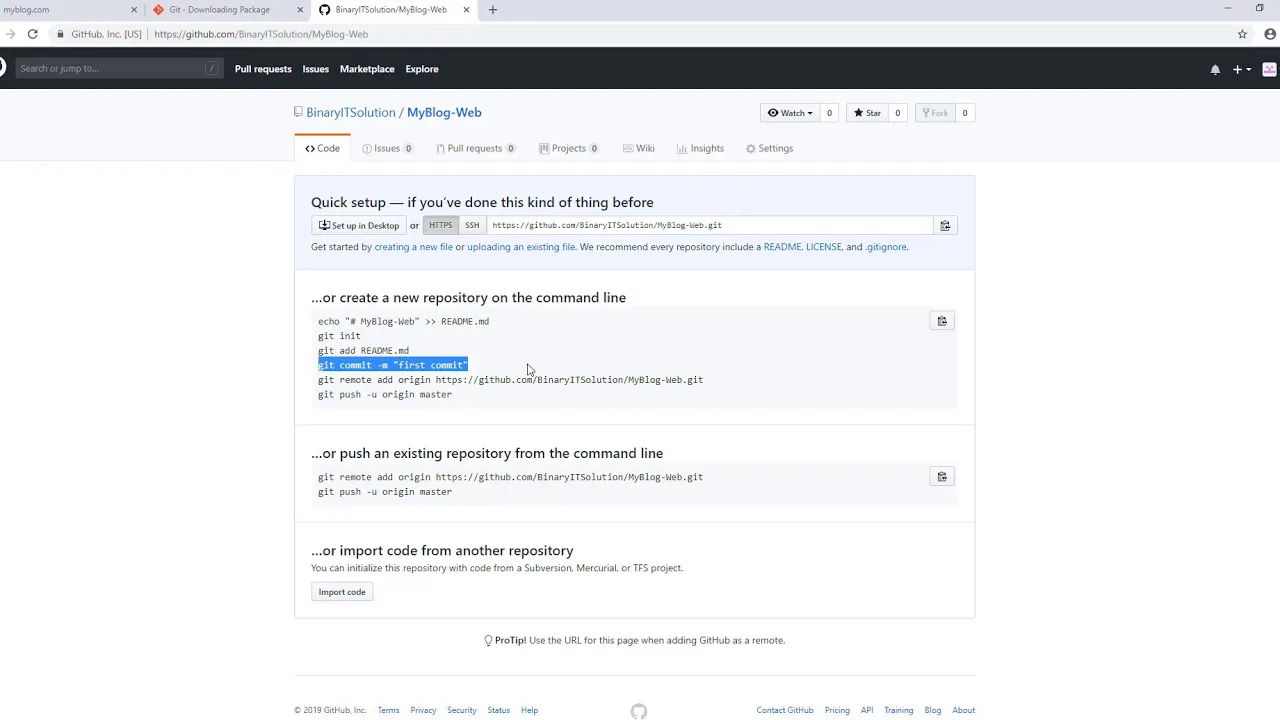The width and height of the screenshot is (1280, 720).
Task: Open the Privacy footer link
Action: coord(423,711)
